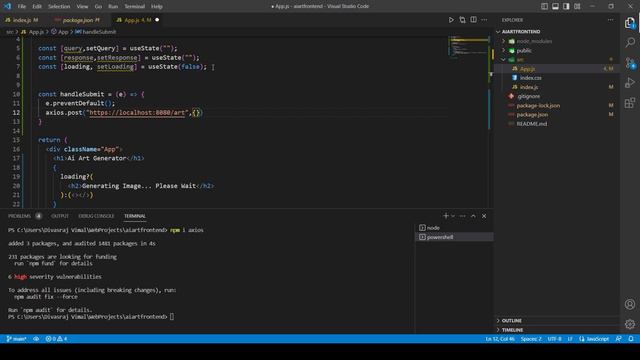Open the View menu
Image resolution: width=640 pixels, height=360 pixels.
(82, 7)
